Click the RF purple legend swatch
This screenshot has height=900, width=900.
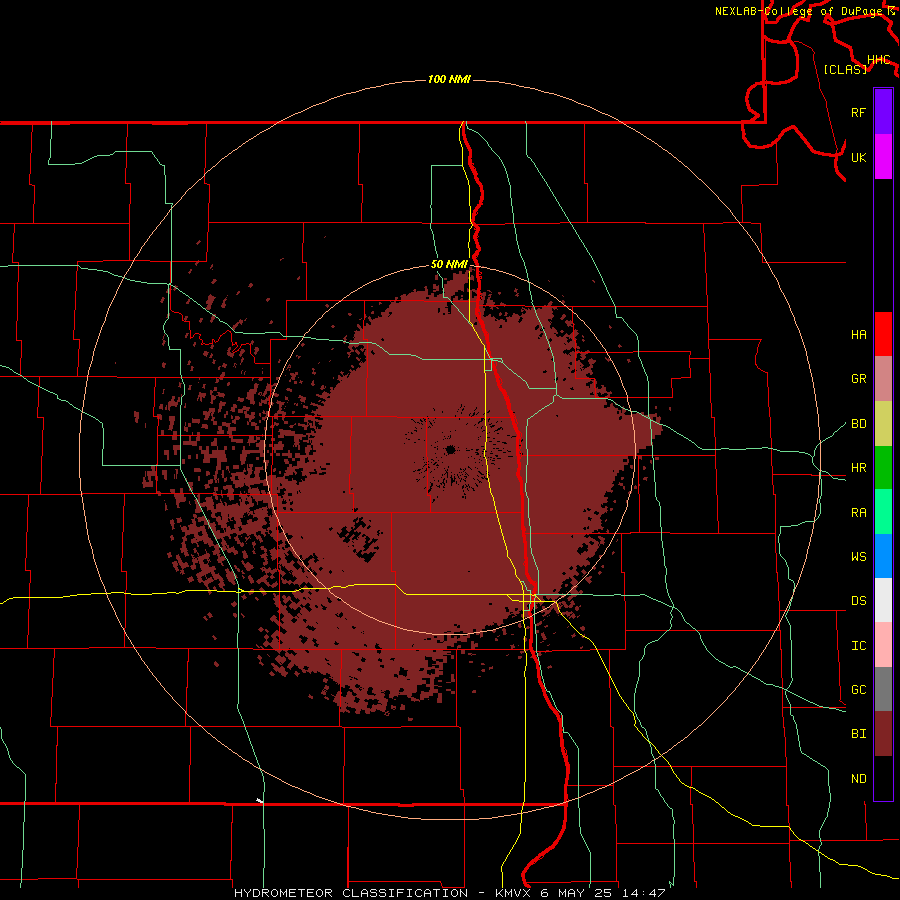click(883, 112)
